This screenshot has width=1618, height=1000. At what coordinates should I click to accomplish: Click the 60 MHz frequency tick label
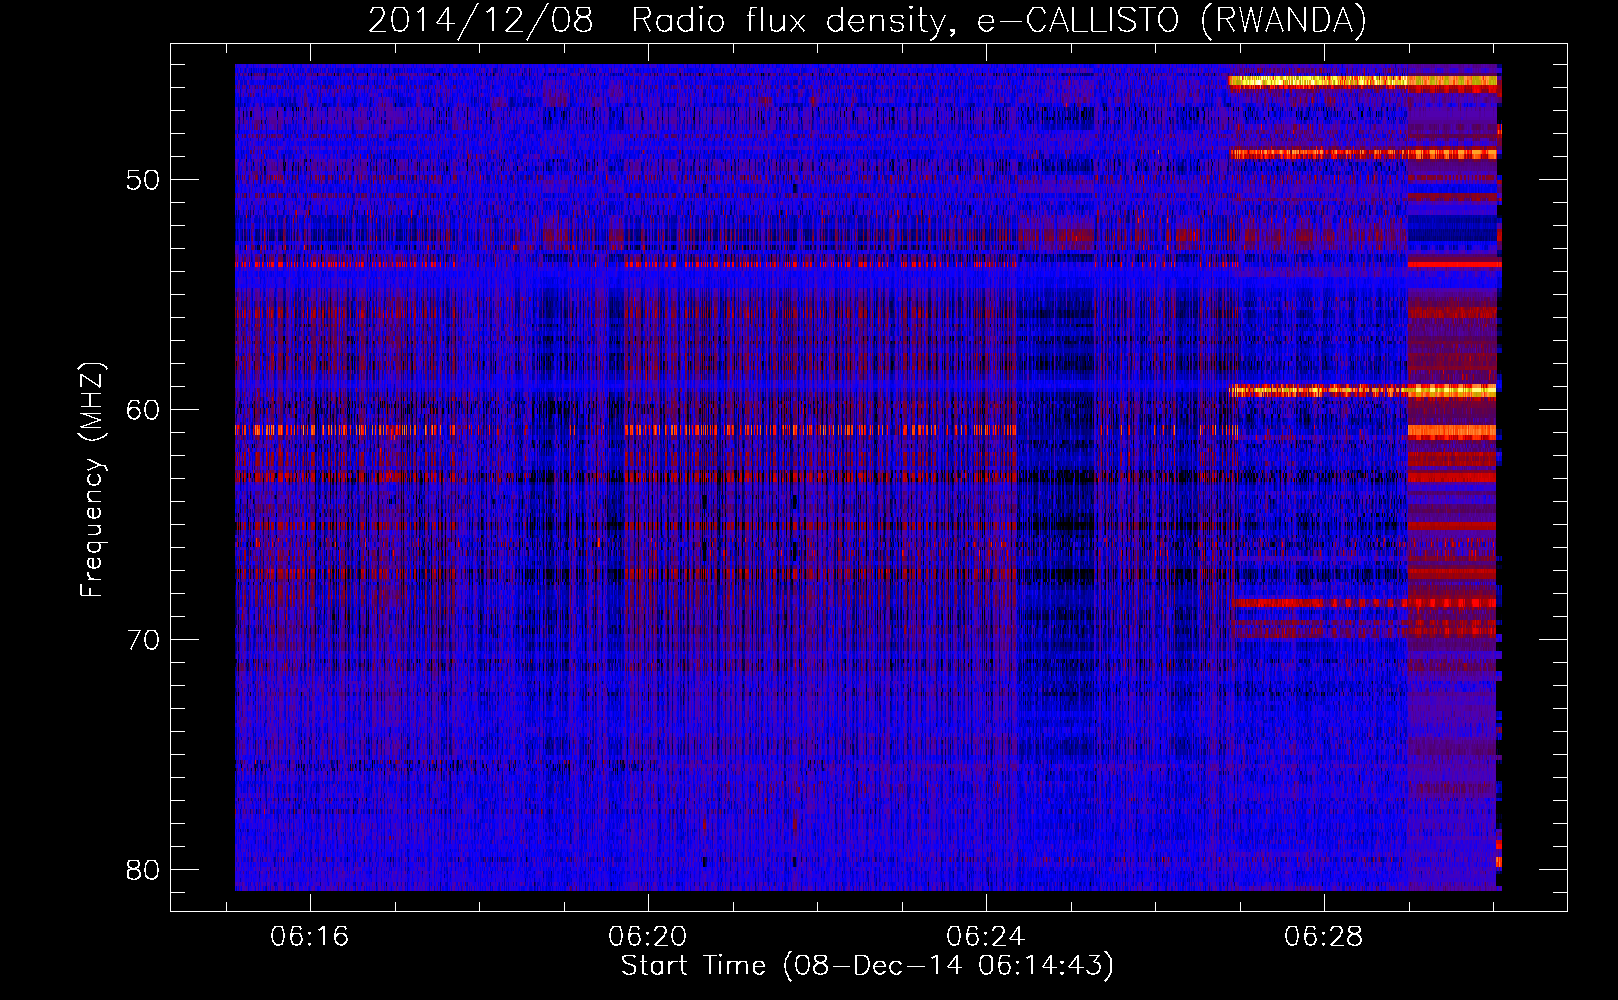[x=143, y=410]
